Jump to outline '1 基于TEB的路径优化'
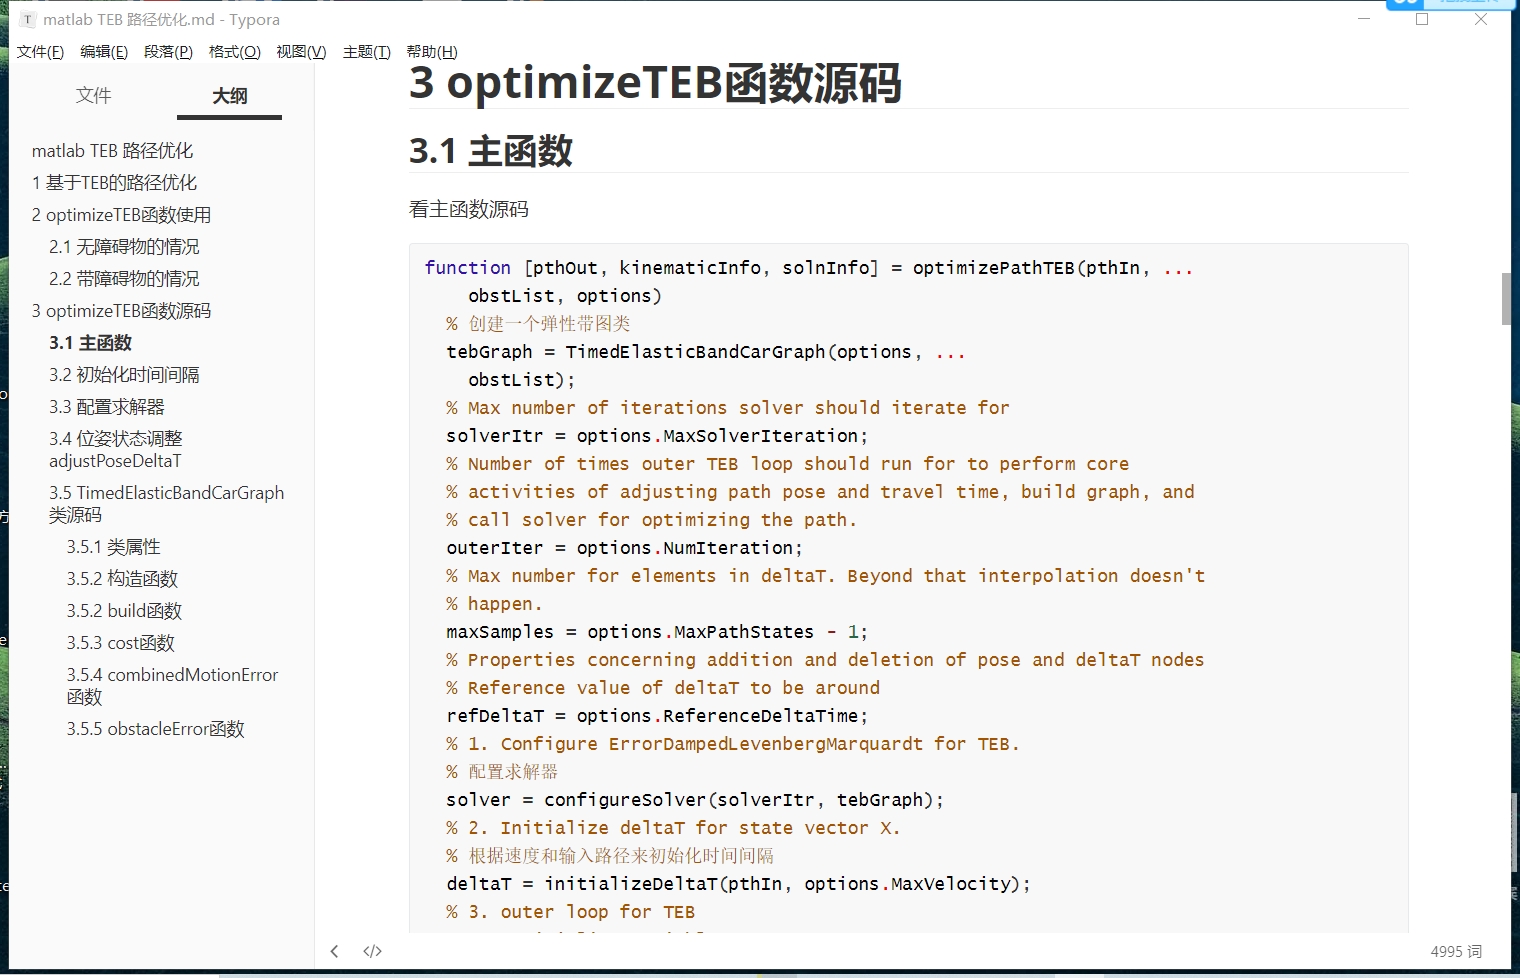 114,183
